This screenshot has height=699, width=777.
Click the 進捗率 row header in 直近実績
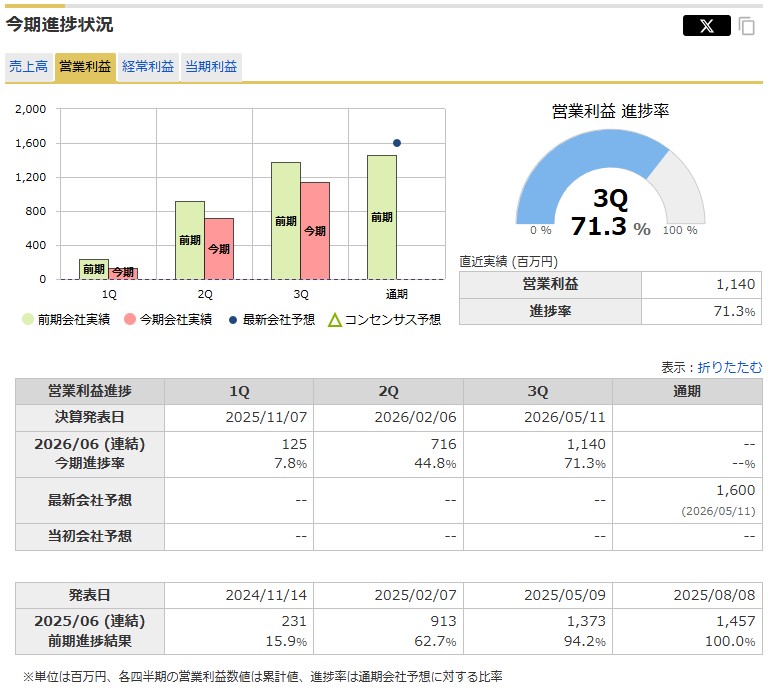tap(550, 311)
